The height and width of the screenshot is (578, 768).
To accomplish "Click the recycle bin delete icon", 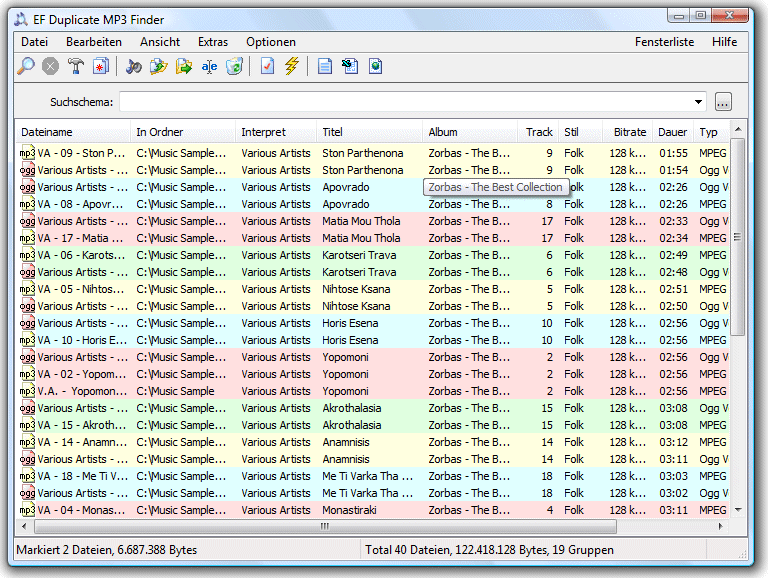I will pyautogui.click(x=234, y=67).
